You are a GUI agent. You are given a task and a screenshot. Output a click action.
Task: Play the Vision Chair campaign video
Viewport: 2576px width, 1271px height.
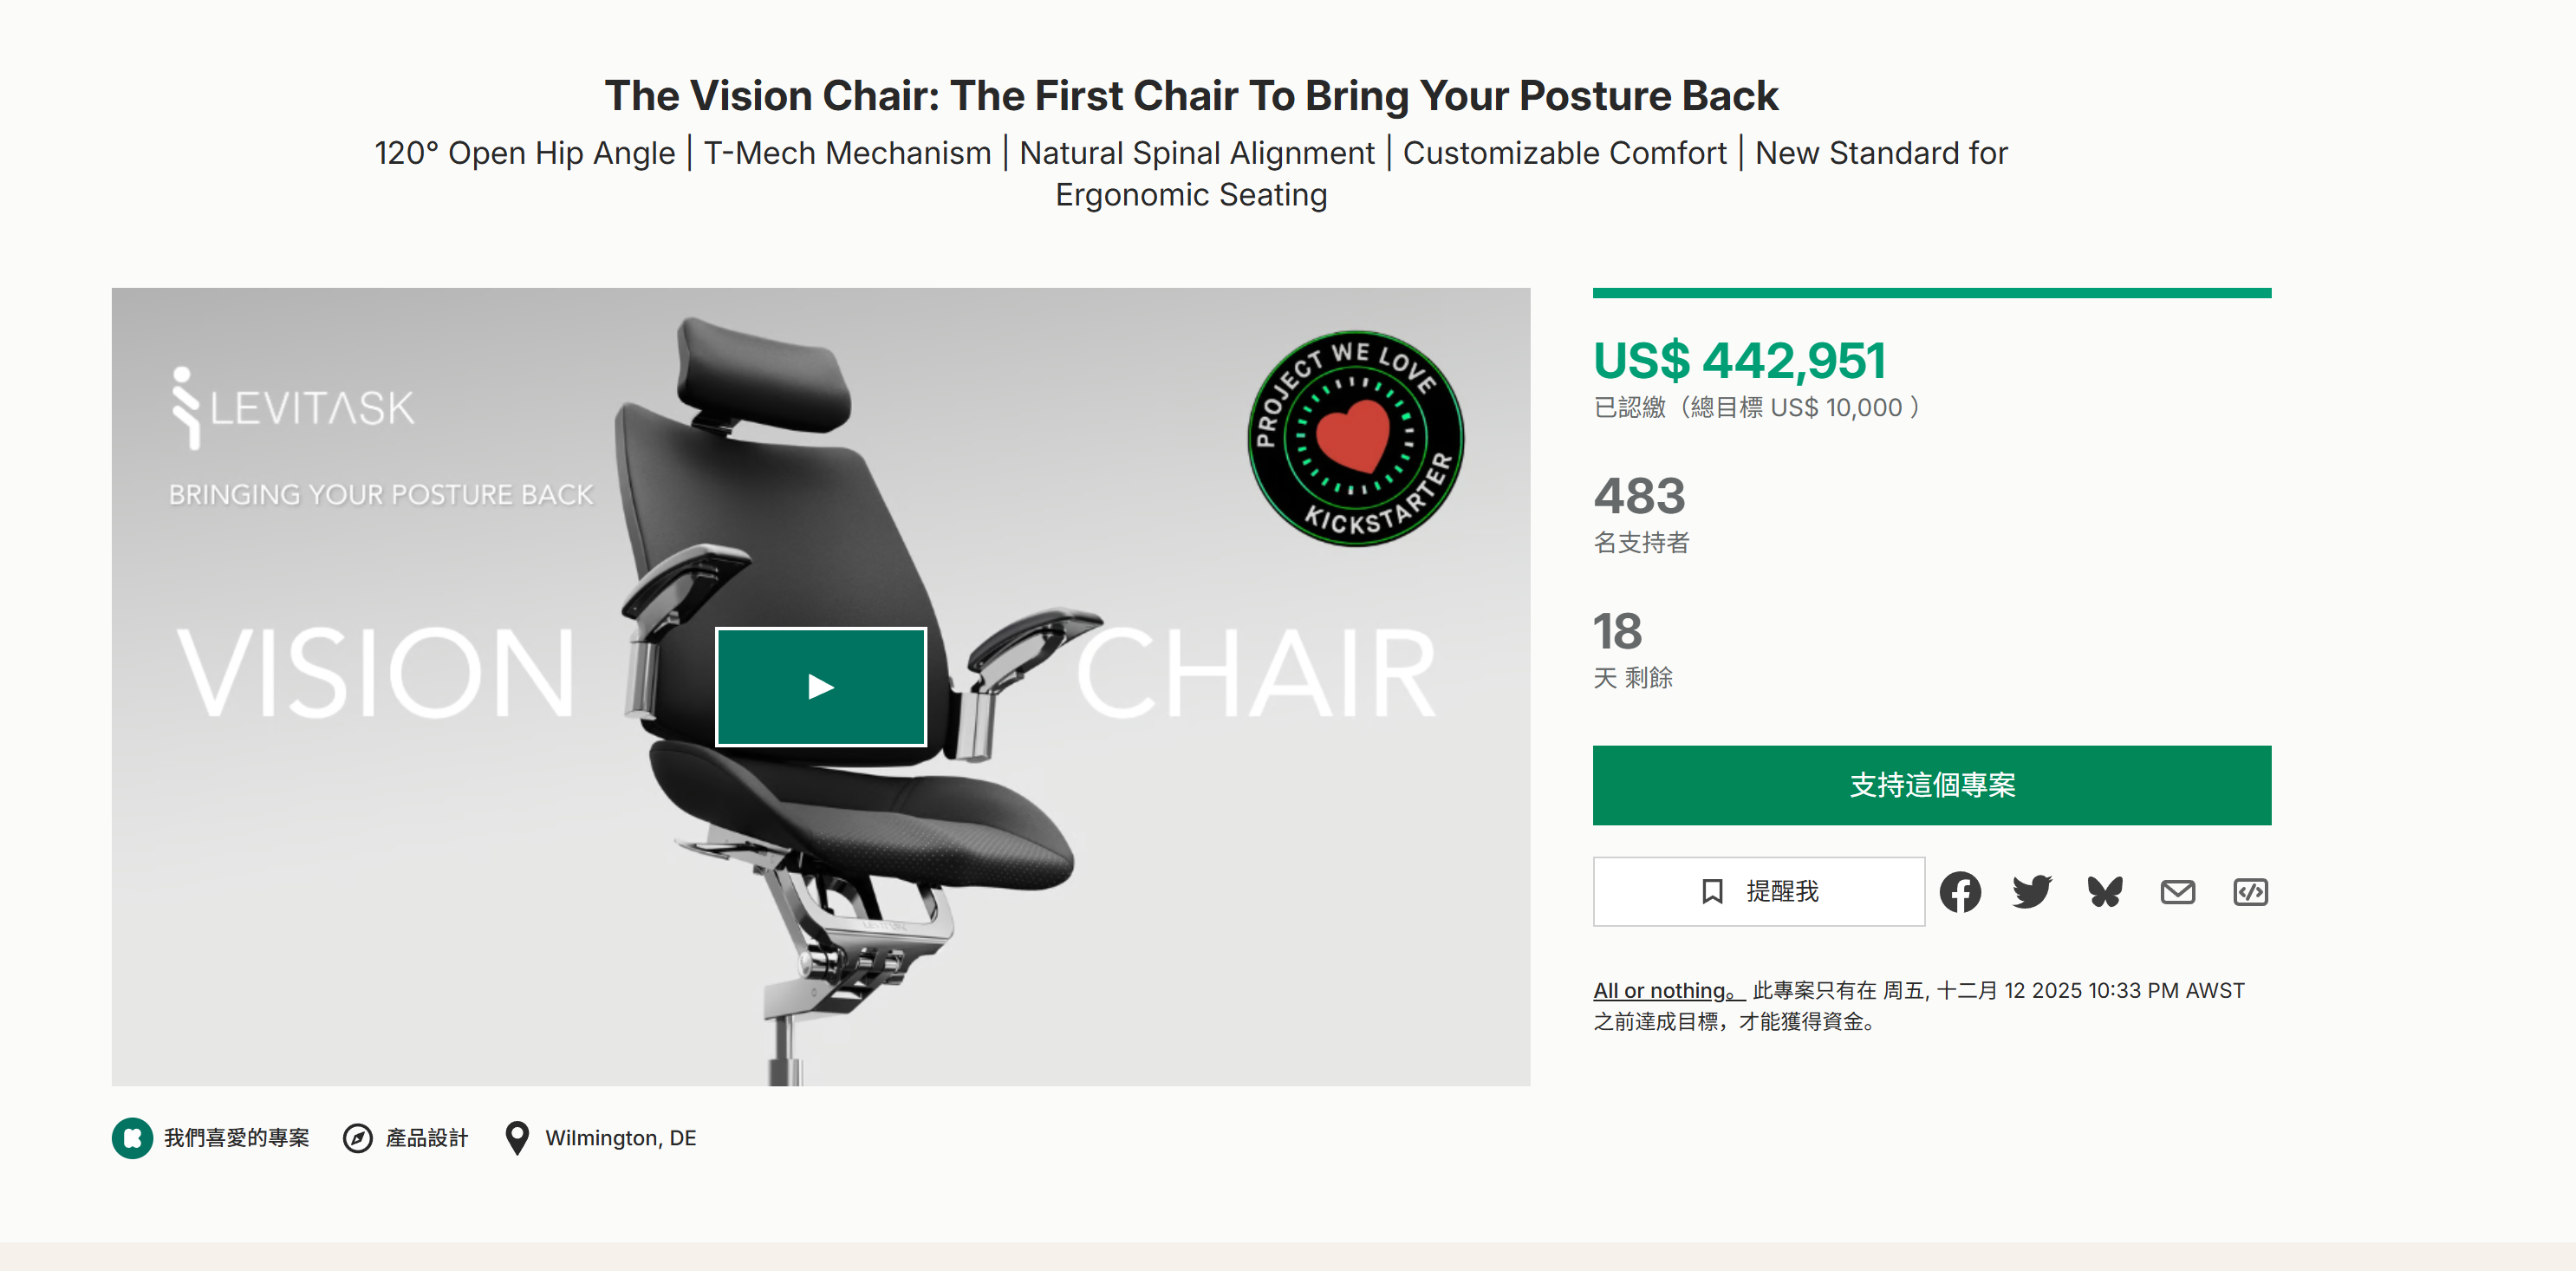coord(820,686)
